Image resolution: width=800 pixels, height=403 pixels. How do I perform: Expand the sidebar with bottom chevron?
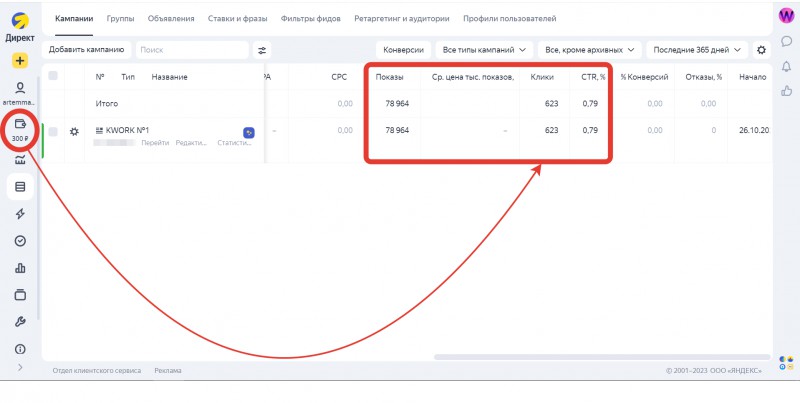[20, 367]
